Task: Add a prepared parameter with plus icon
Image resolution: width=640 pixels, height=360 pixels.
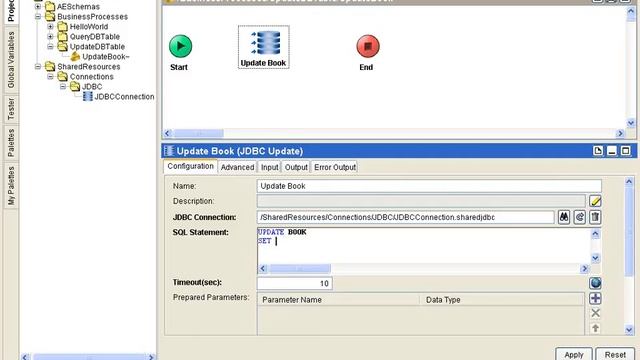Action: tap(595, 298)
